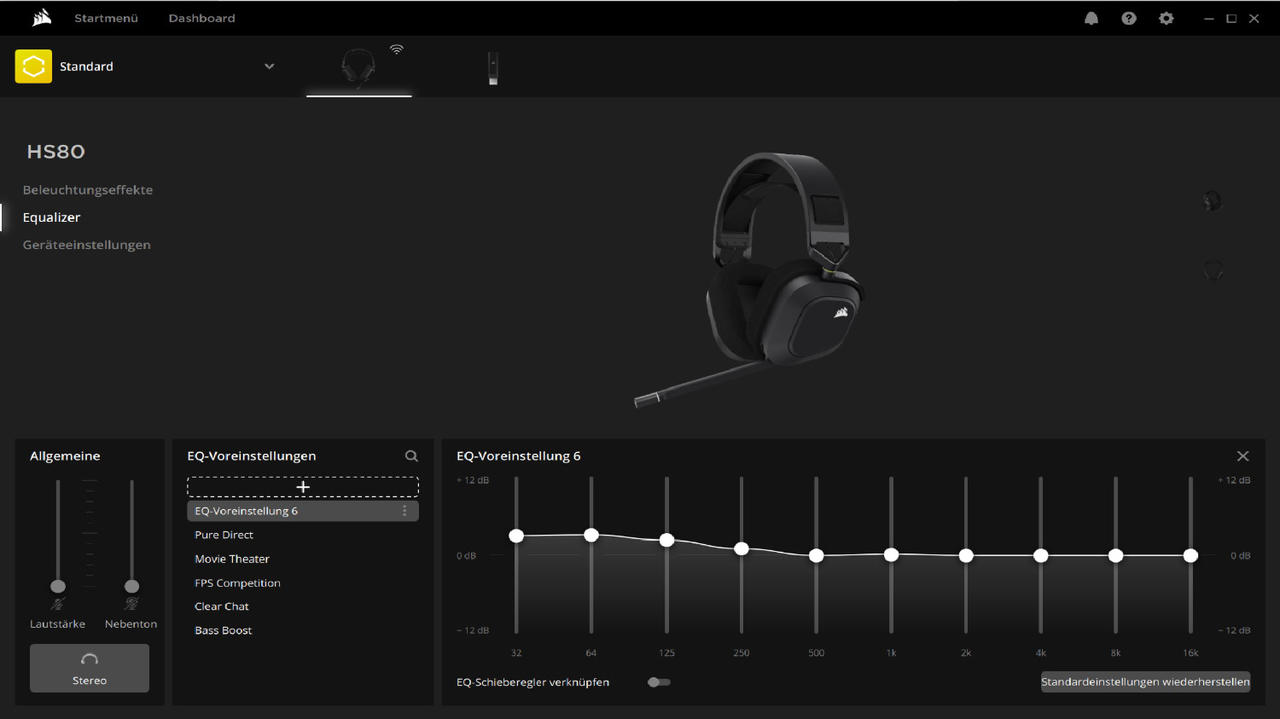Click the 250 Hz EQ slider handle
1280x719 pixels.
tap(741, 549)
